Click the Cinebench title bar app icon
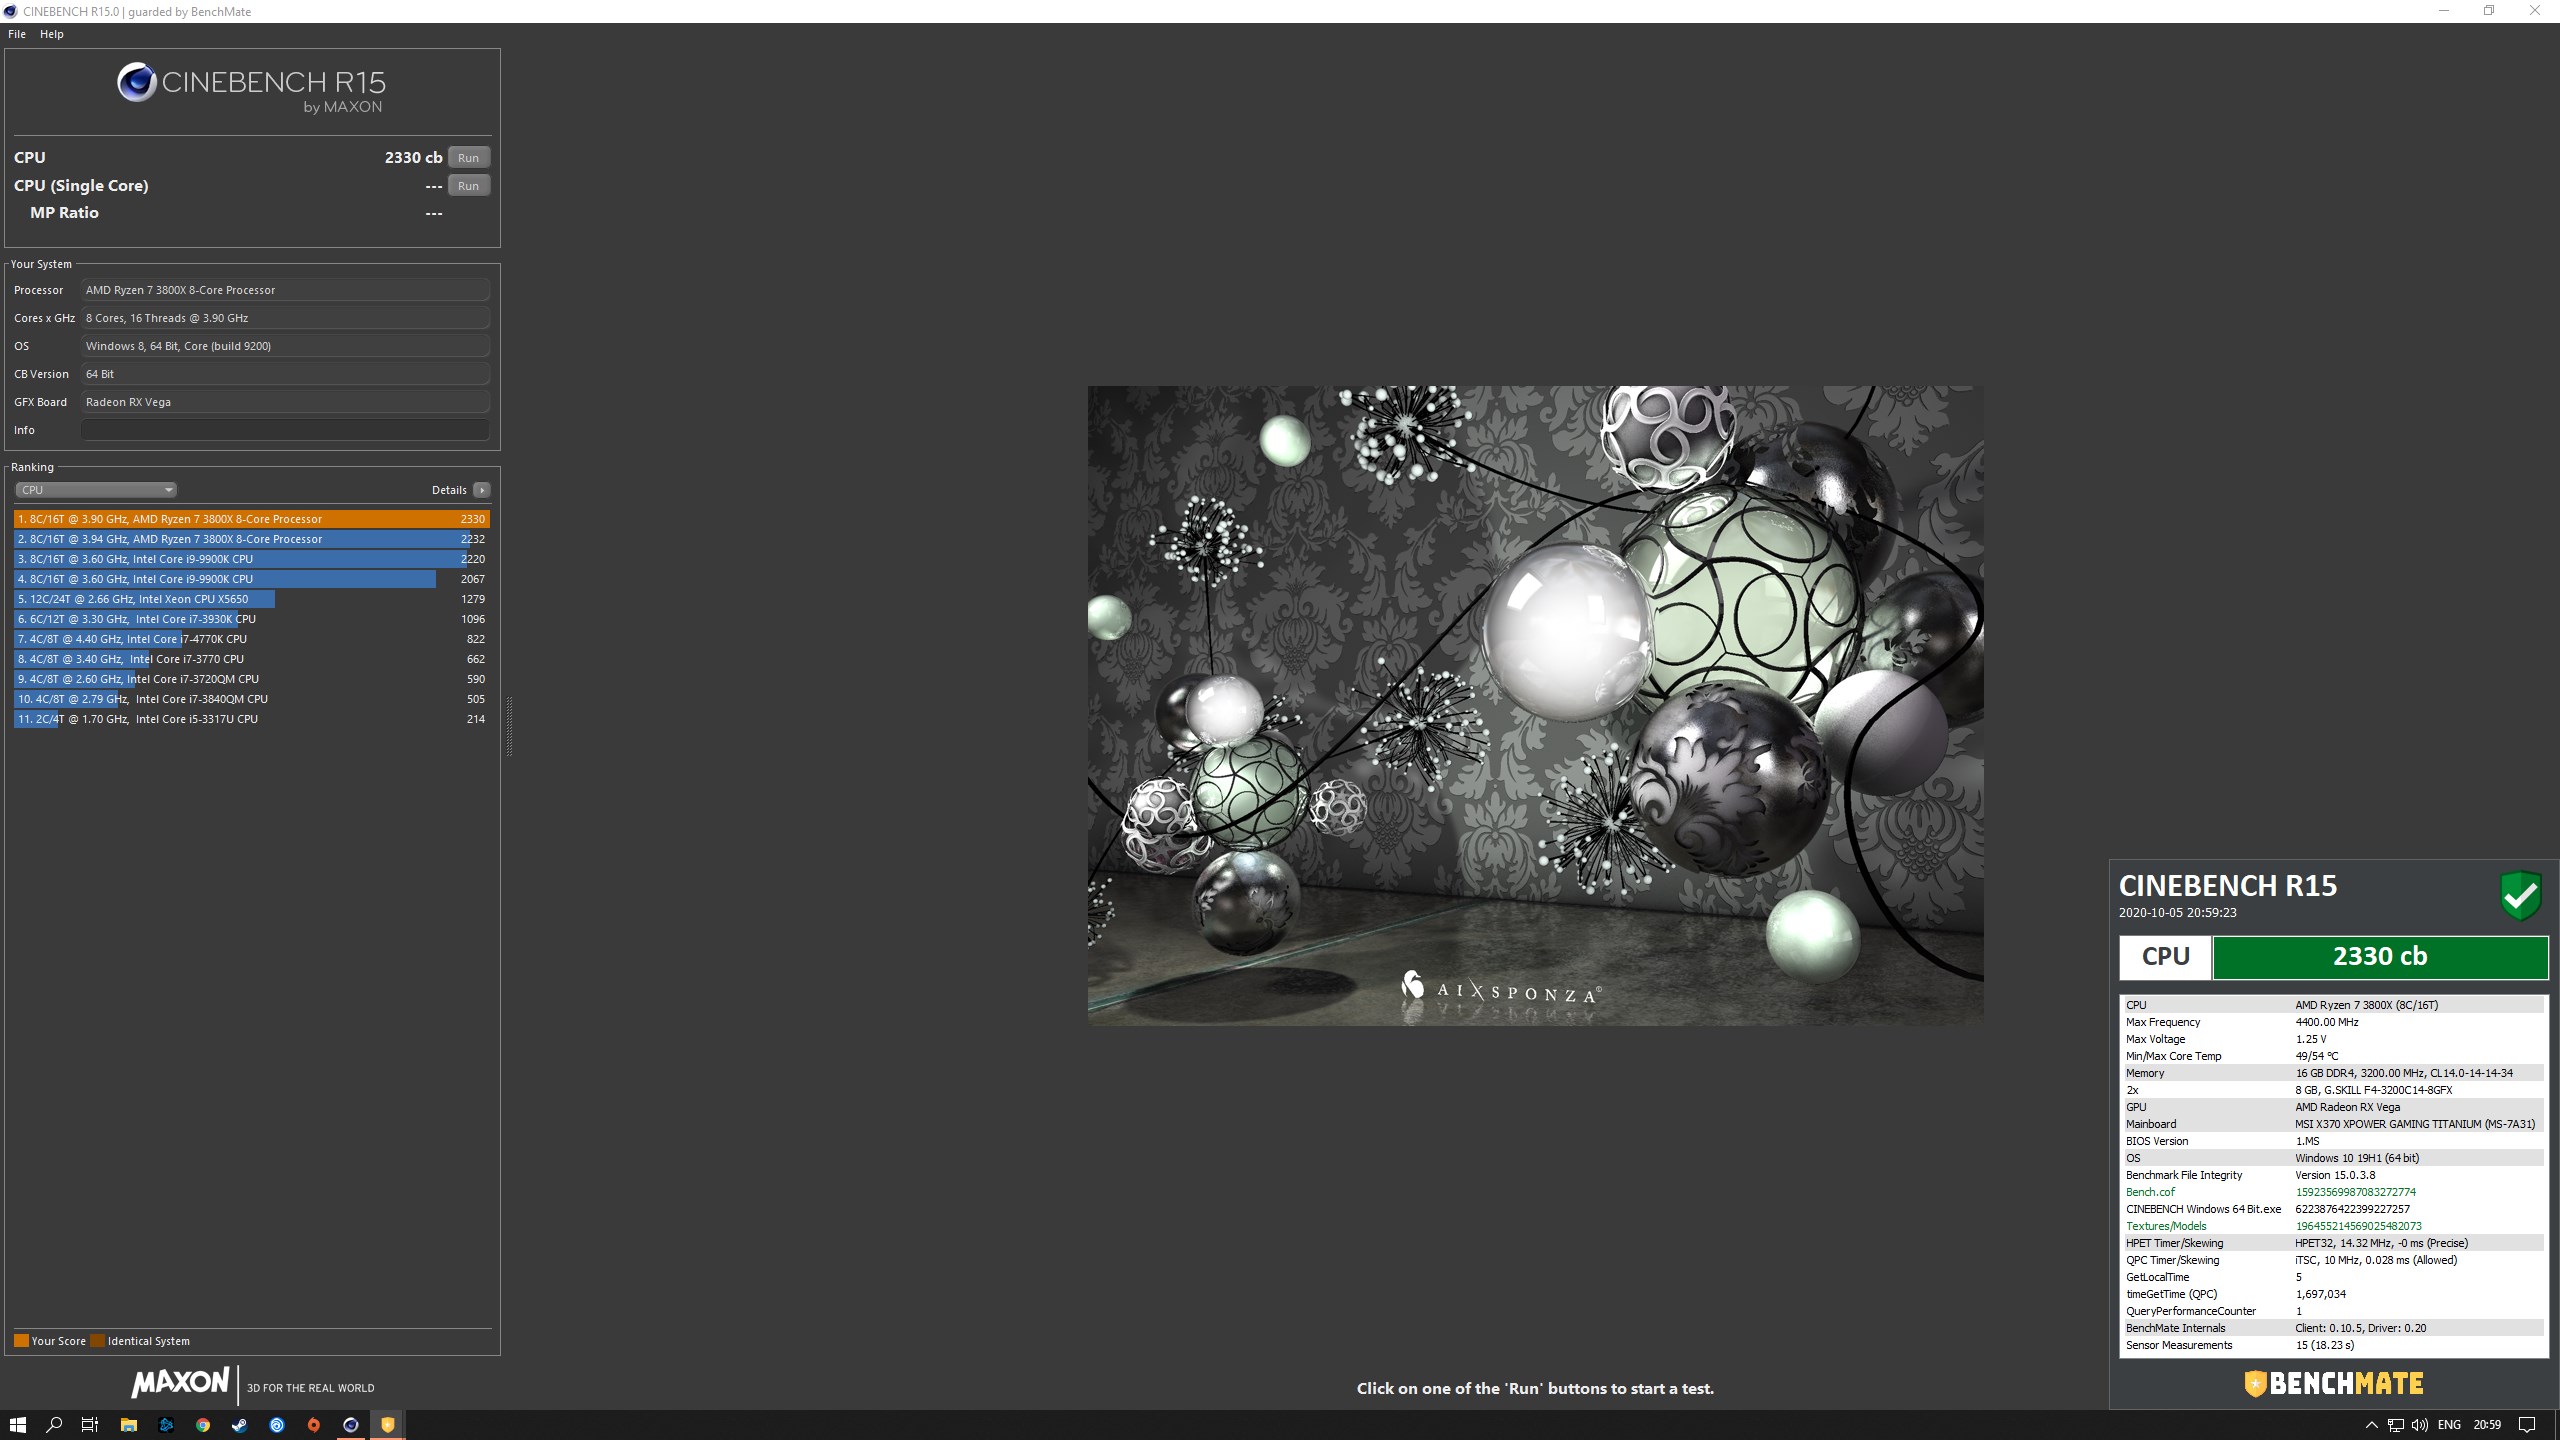This screenshot has height=1440, width=2560. (11, 11)
